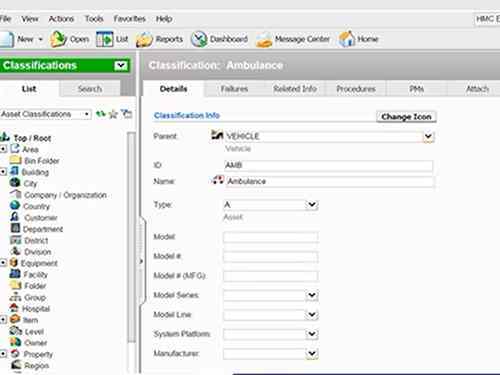The width and height of the screenshot is (500, 375).
Task: Click the Open toolbar button
Action: (70, 39)
